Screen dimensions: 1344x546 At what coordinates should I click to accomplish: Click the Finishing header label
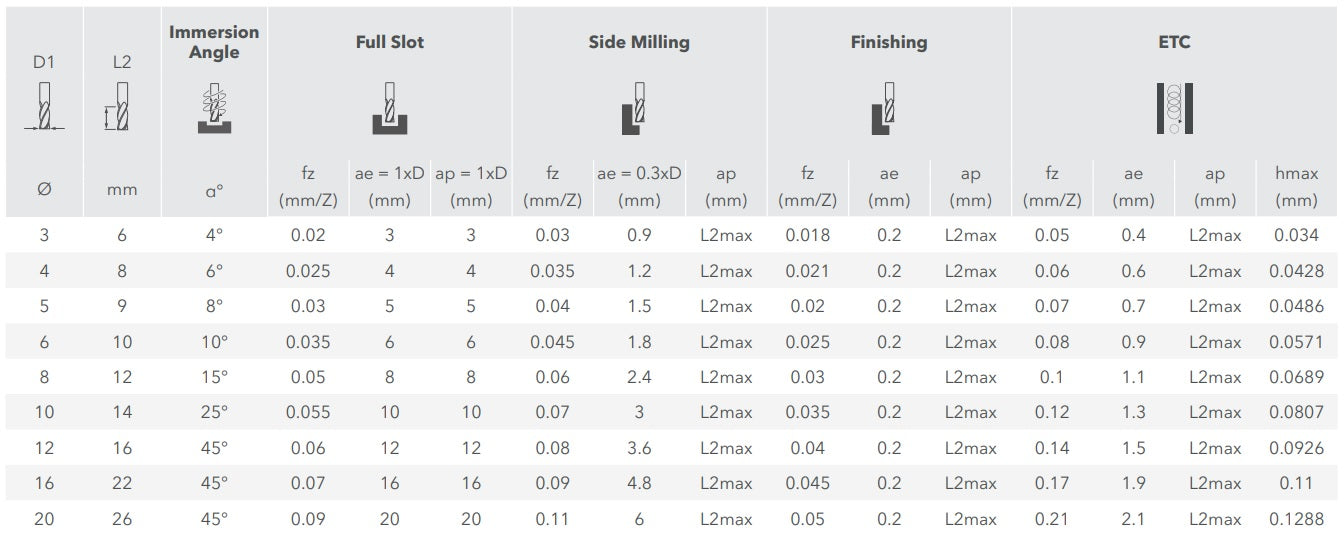[x=888, y=42]
